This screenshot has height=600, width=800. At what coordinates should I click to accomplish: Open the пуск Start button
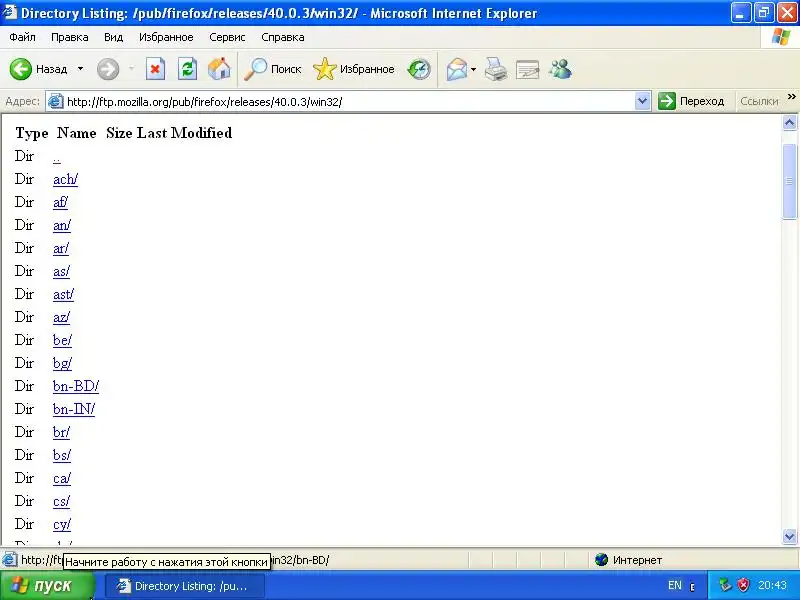tap(47, 585)
